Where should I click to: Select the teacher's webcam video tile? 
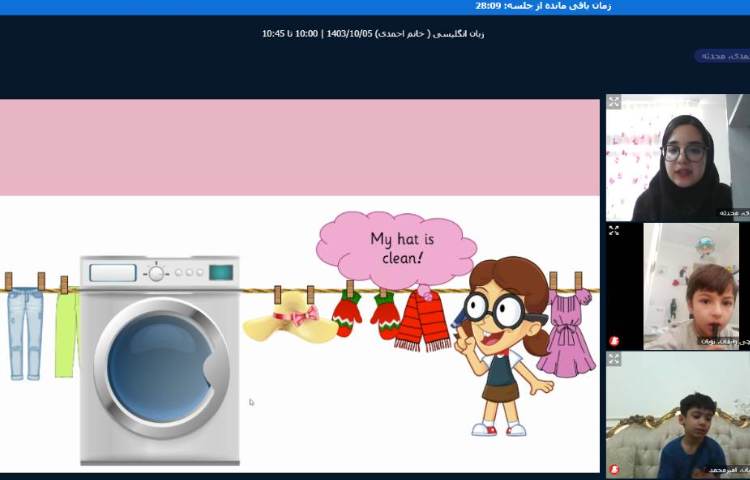click(678, 158)
